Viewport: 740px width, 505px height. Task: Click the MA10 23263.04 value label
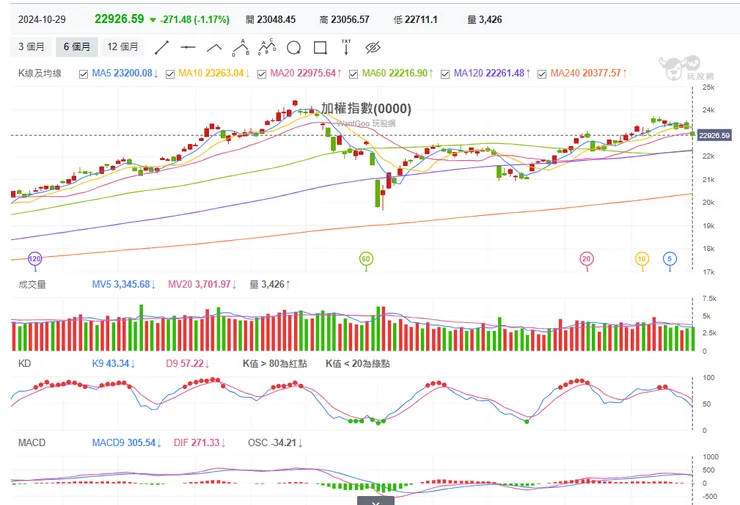pyautogui.click(x=214, y=73)
